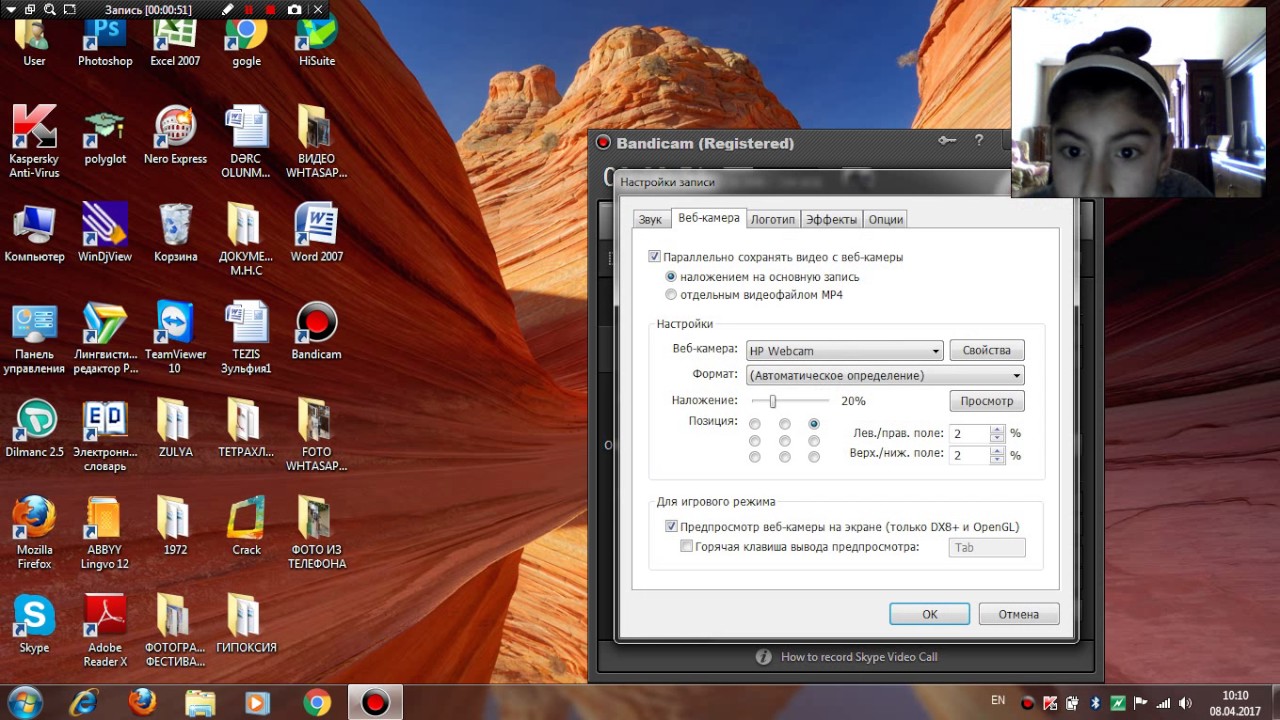Click the Просмотр preview button
This screenshot has width=1280, height=720.
(x=987, y=401)
